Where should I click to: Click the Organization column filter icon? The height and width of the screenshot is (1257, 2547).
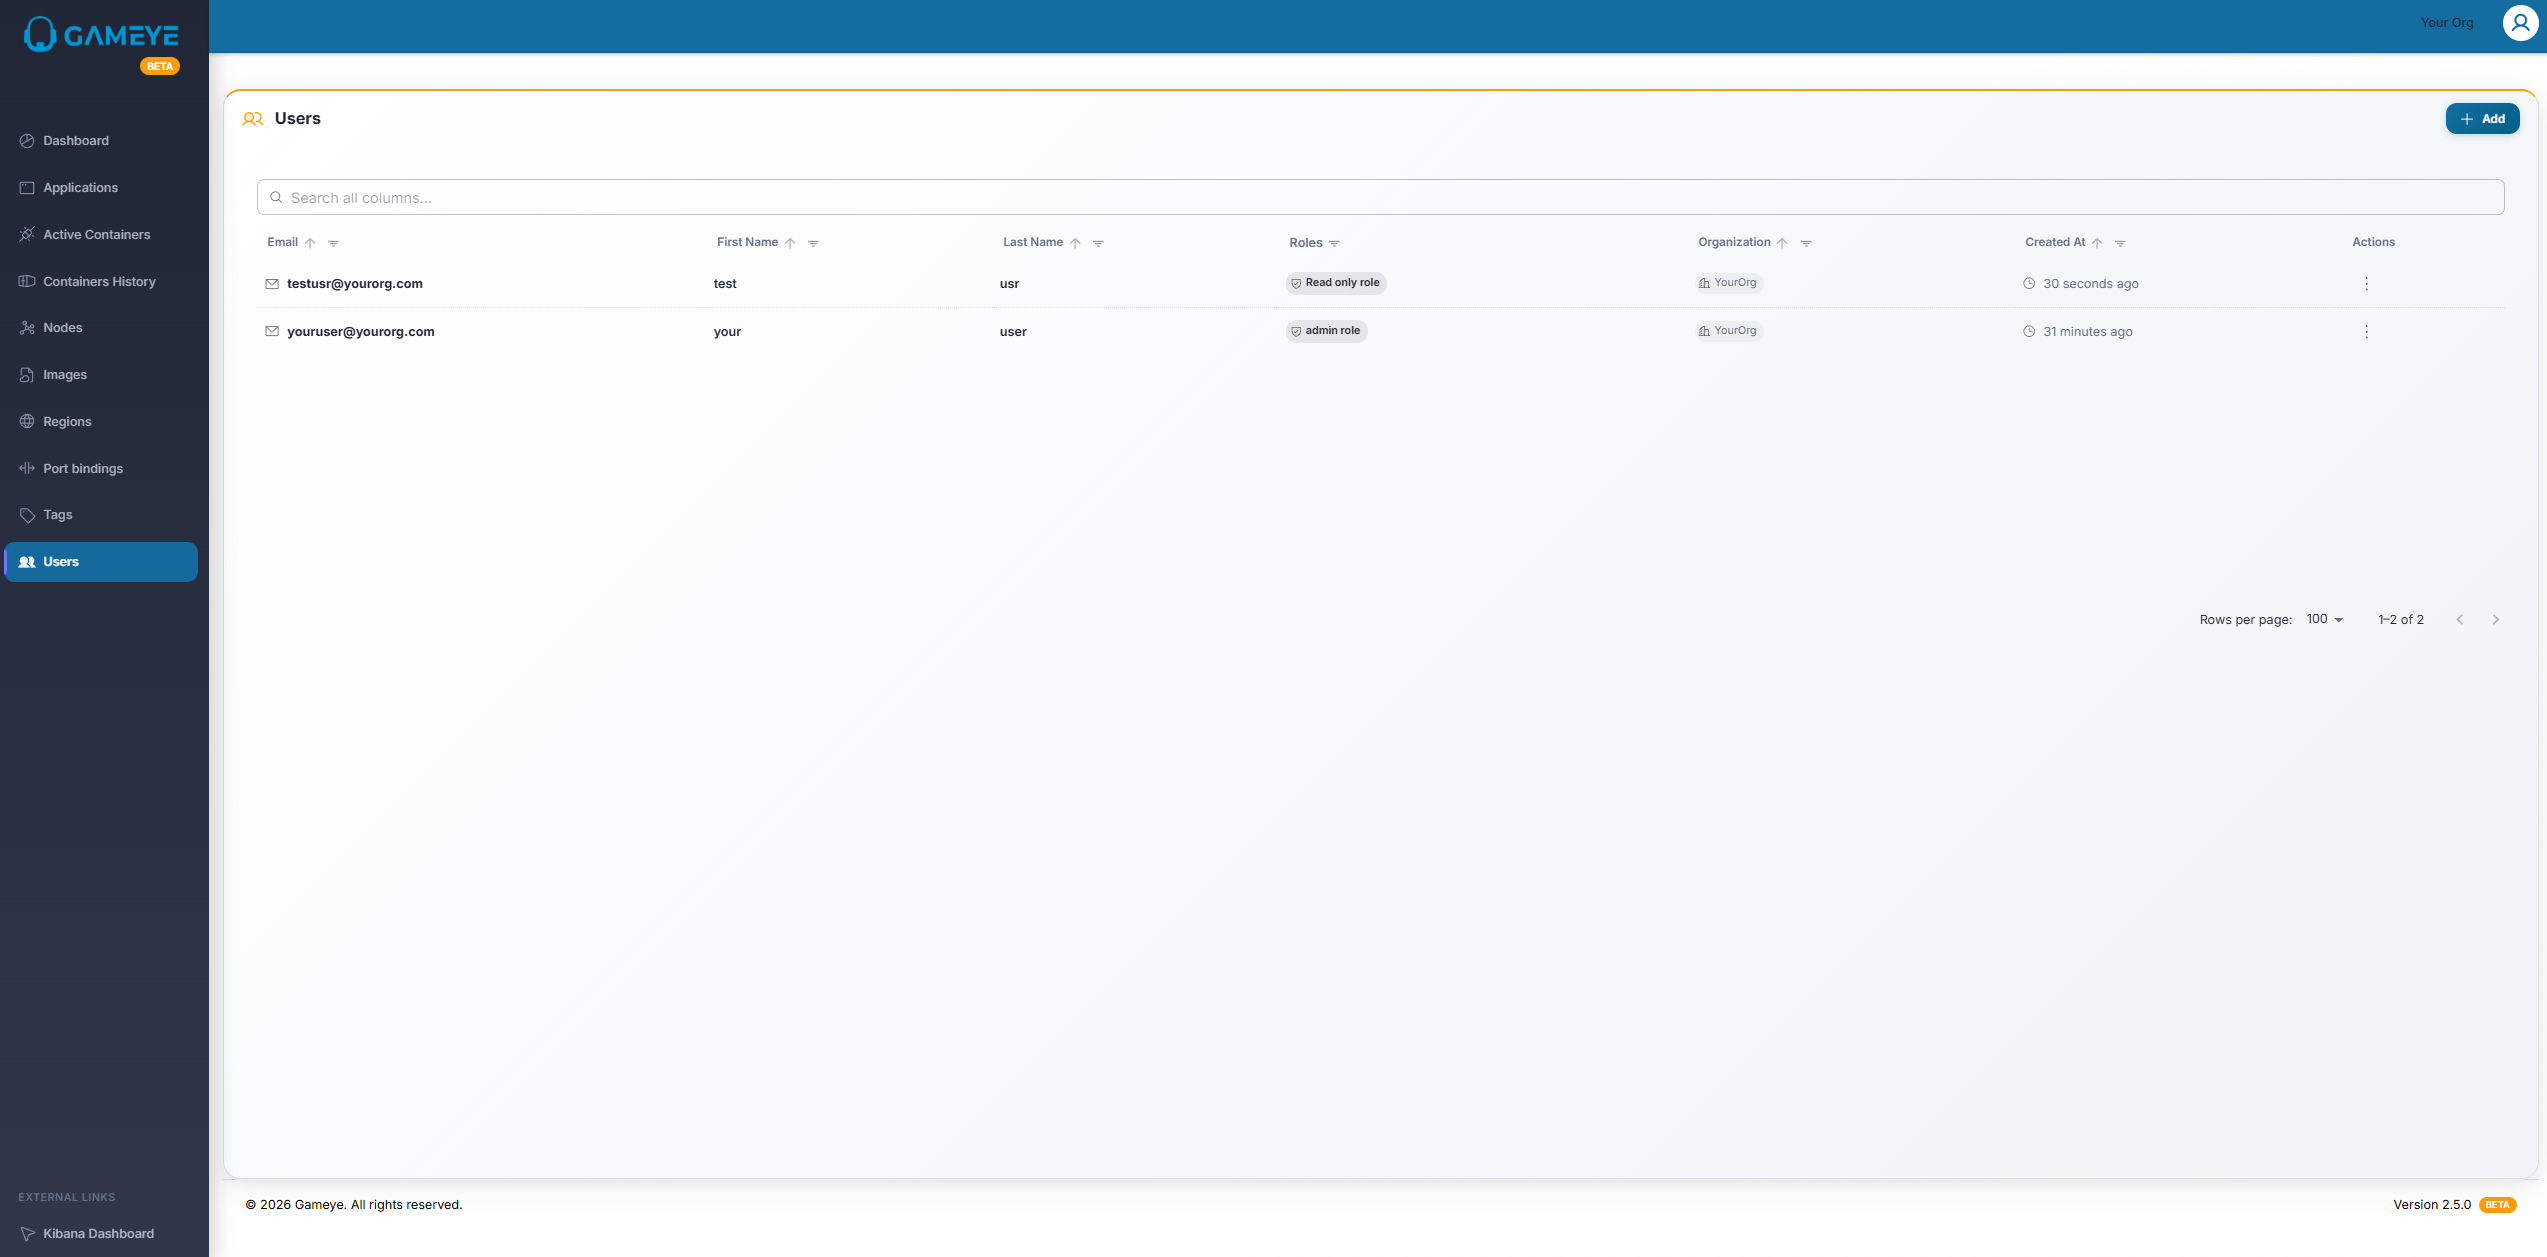1806,243
